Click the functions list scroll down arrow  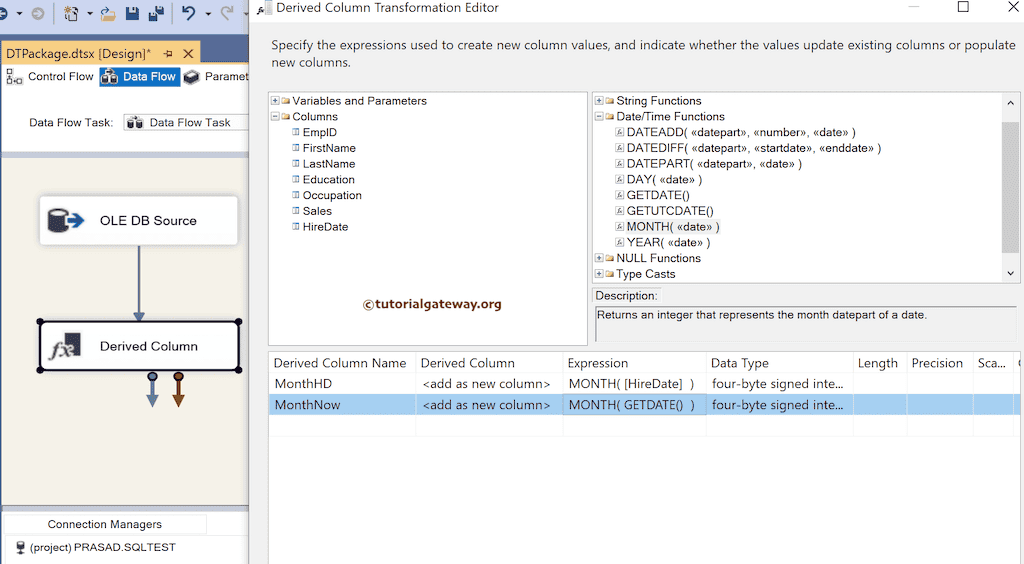click(x=1010, y=274)
